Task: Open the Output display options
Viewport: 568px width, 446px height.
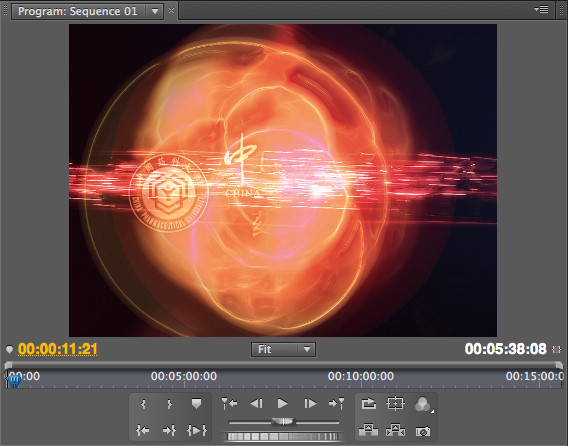Action: click(423, 404)
